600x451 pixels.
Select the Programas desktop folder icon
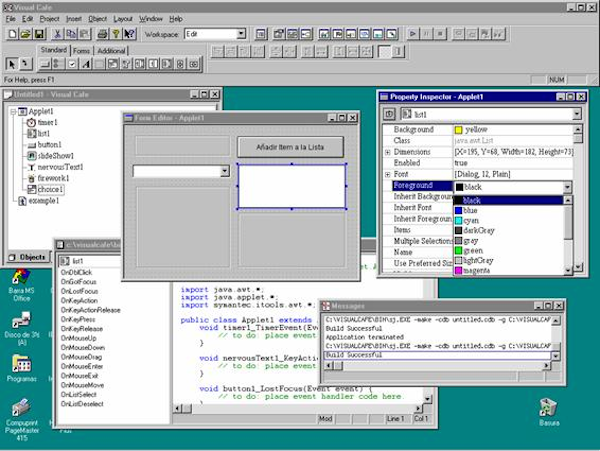[x=21, y=368]
